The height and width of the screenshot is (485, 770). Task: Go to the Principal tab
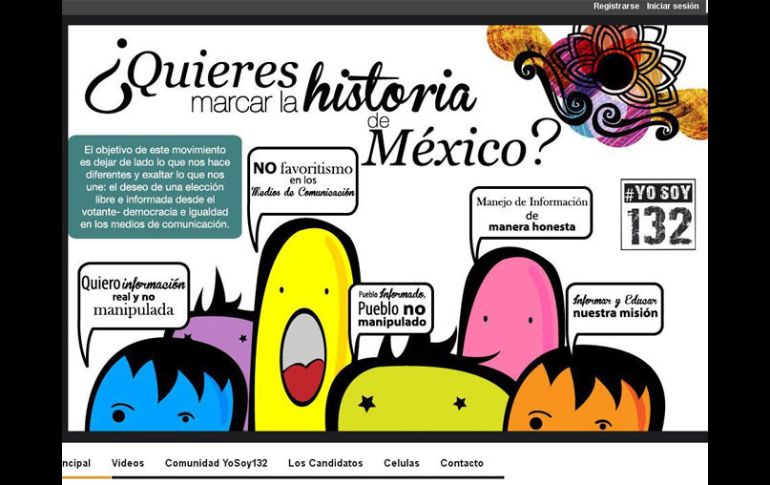(x=76, y=463)
